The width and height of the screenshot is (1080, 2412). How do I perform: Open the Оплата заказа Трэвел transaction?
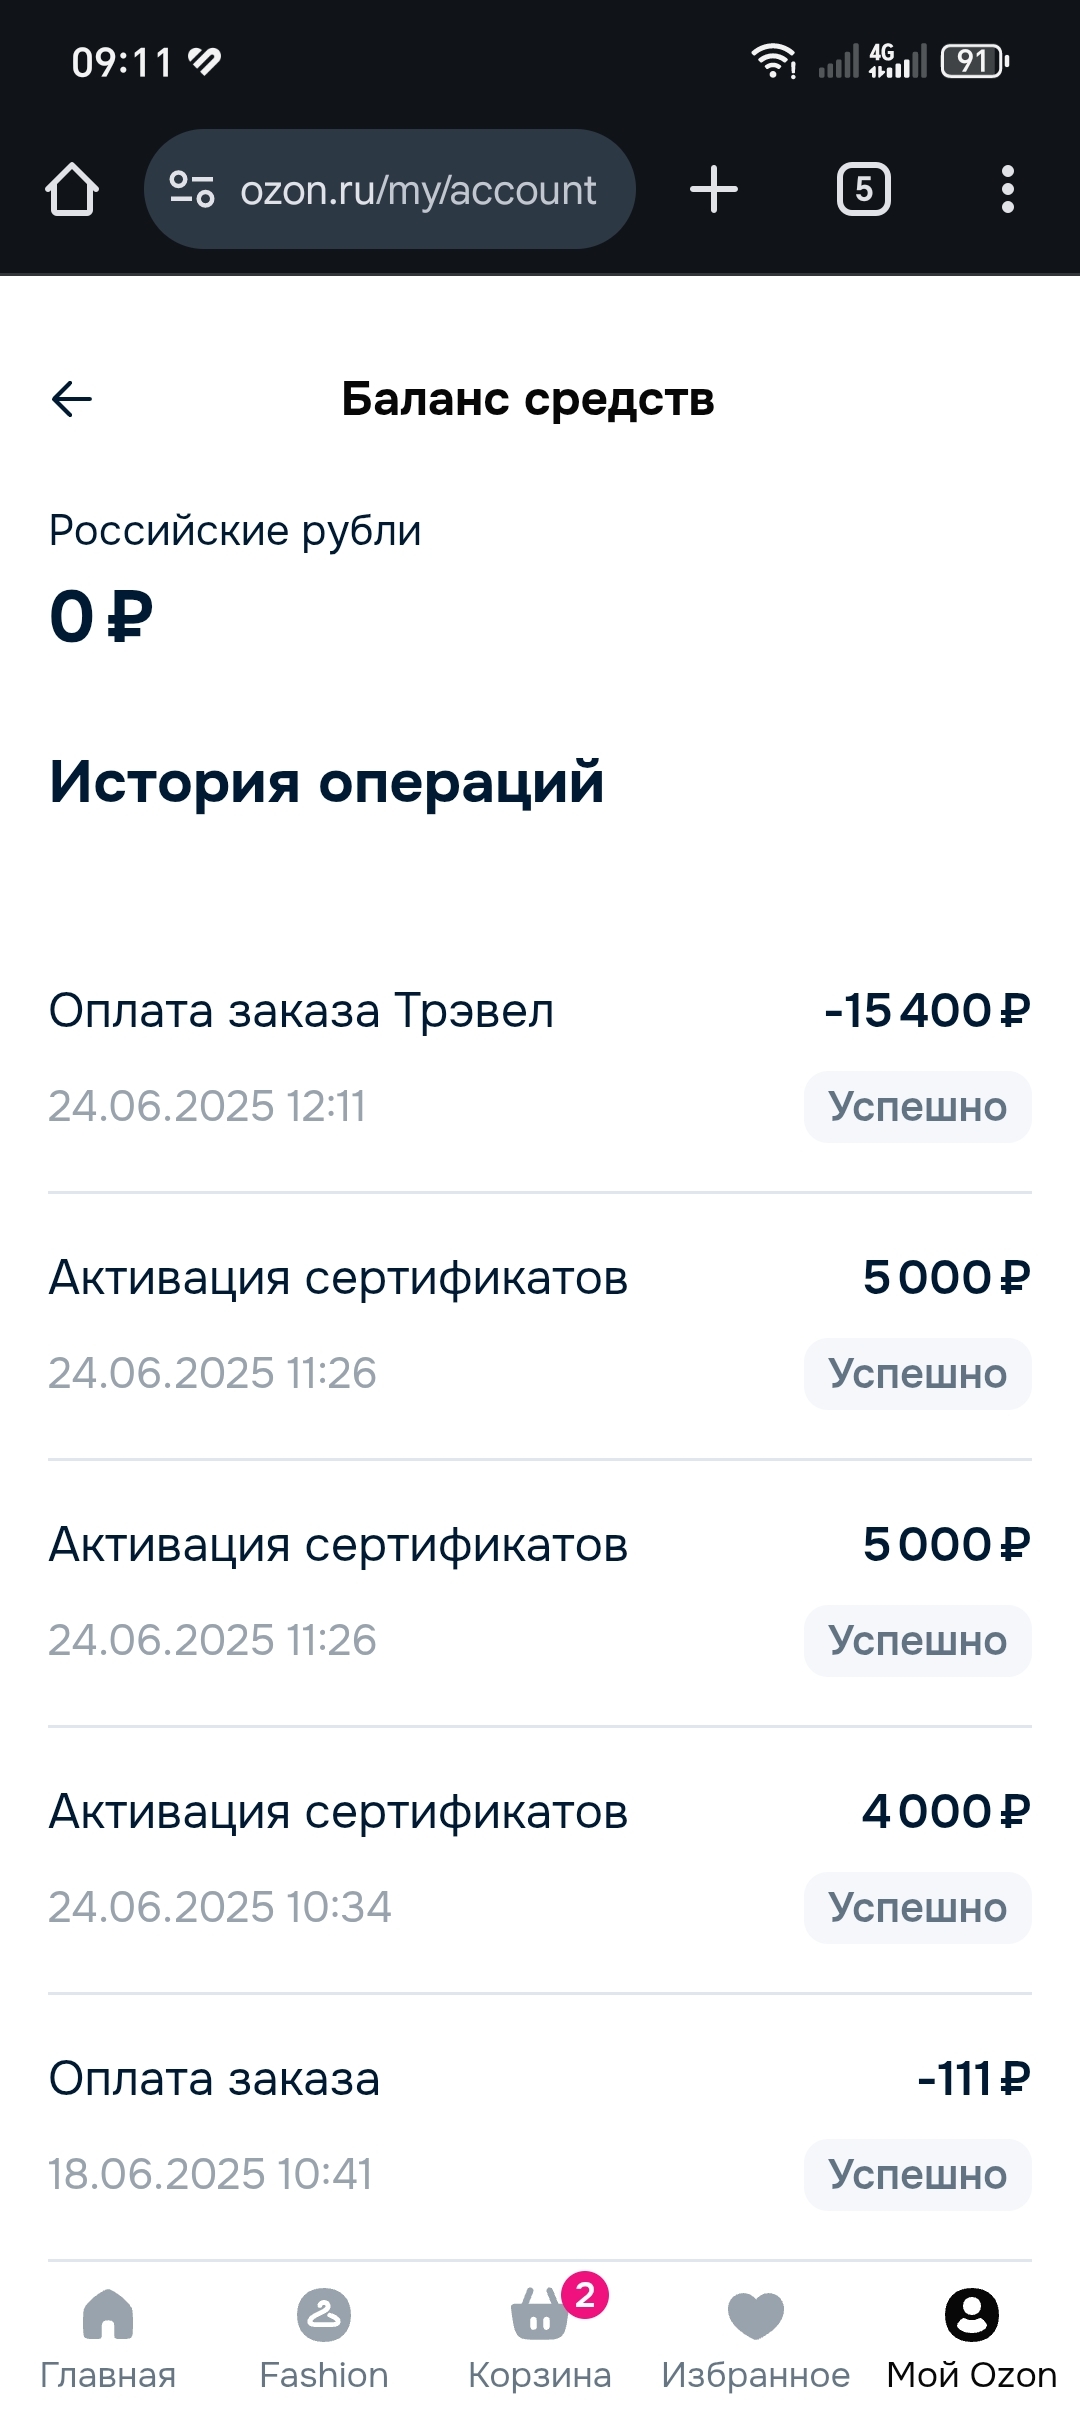[x=301, y=1011]
